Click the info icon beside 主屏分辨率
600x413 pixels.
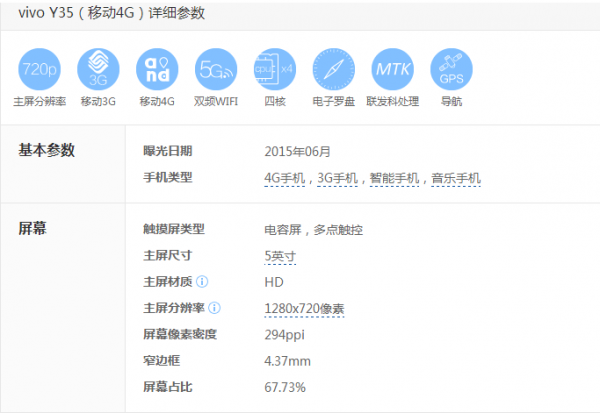point(214,308)
